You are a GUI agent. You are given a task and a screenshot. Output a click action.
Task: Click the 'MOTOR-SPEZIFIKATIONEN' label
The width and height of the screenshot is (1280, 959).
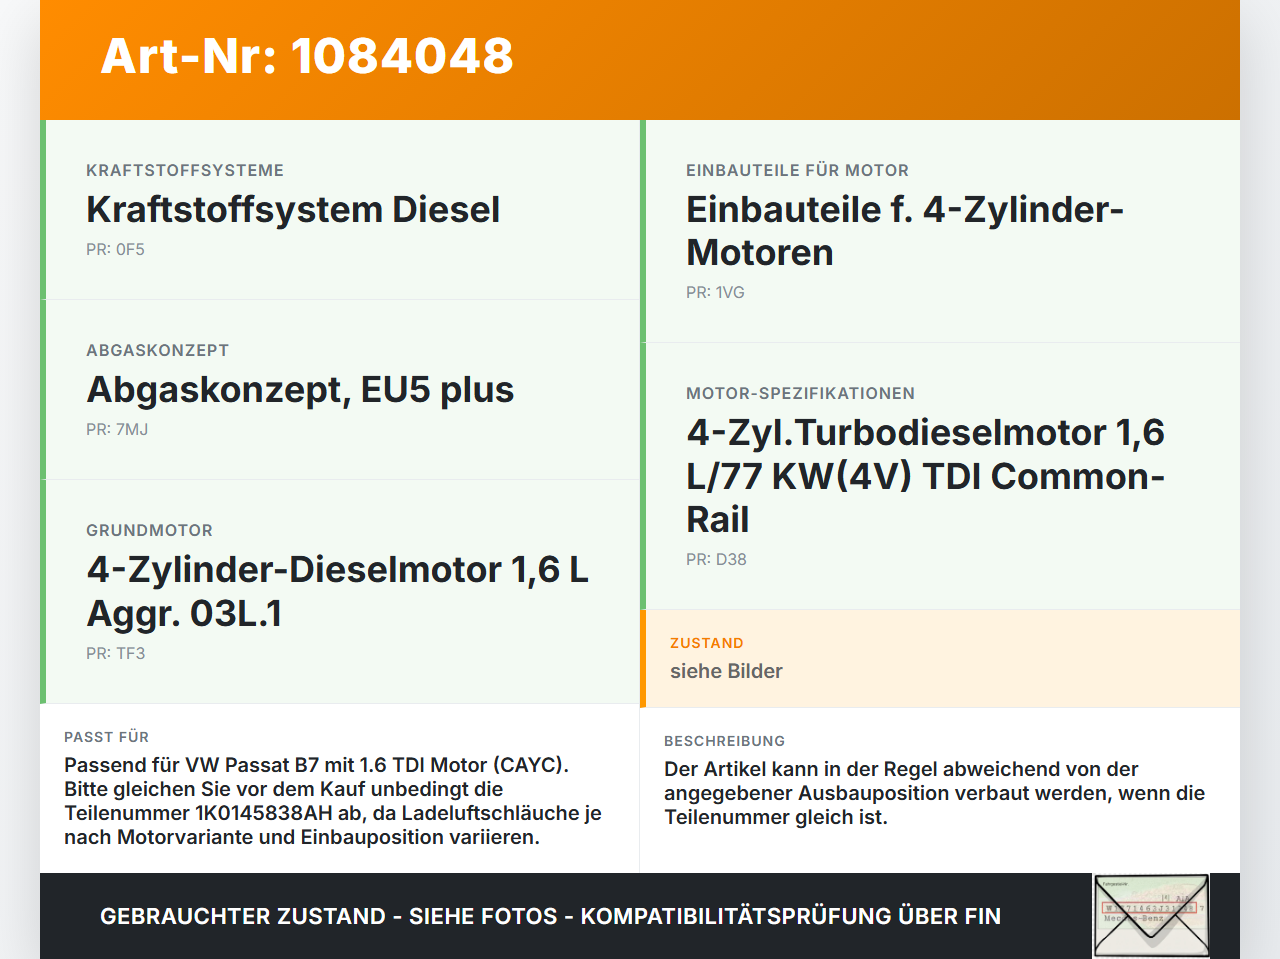coord(800,393)
